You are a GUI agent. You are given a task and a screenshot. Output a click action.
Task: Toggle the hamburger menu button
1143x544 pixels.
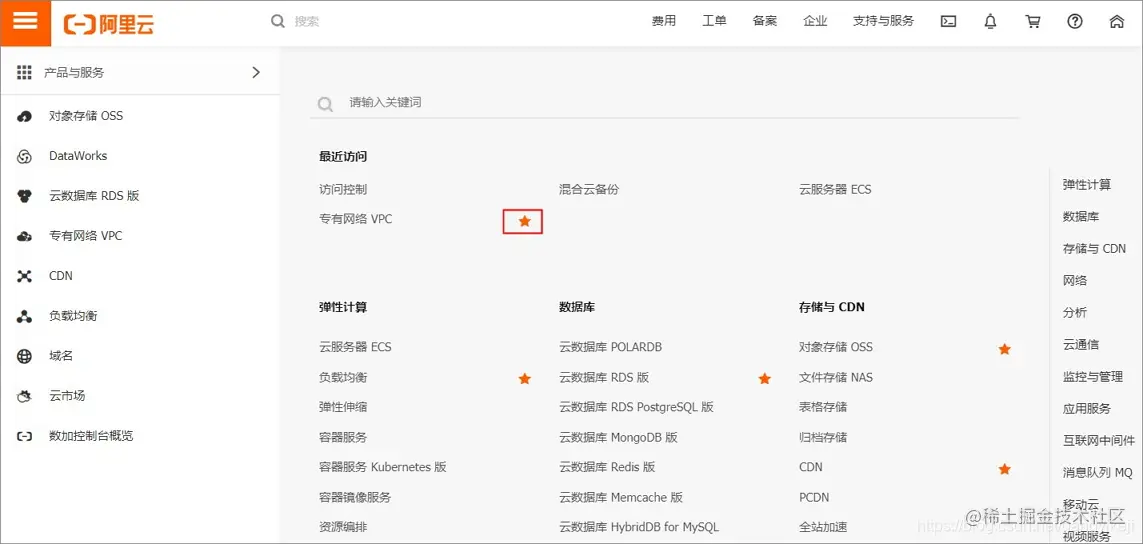tap(26, 21)
